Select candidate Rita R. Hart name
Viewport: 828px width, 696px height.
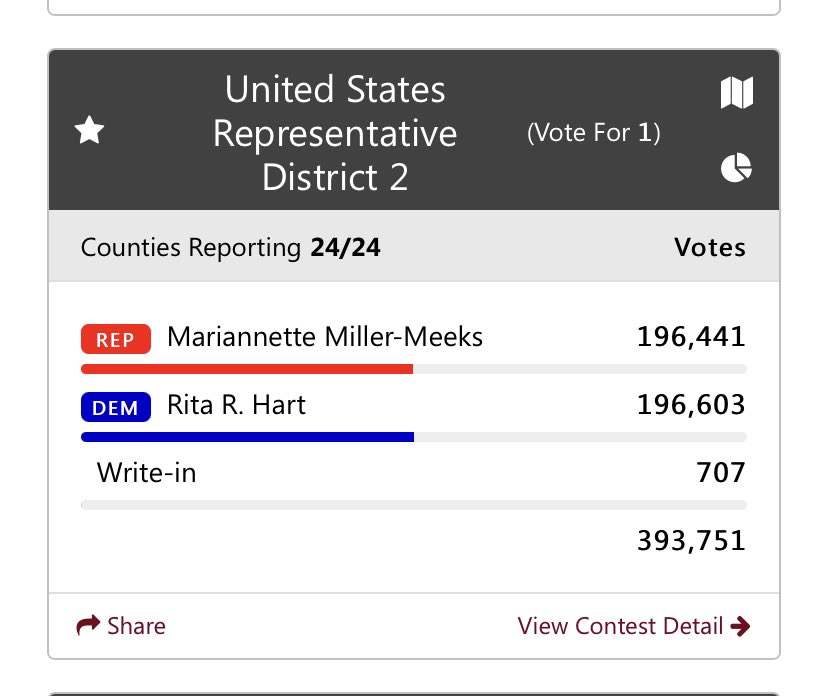click(x=236, y=405)
